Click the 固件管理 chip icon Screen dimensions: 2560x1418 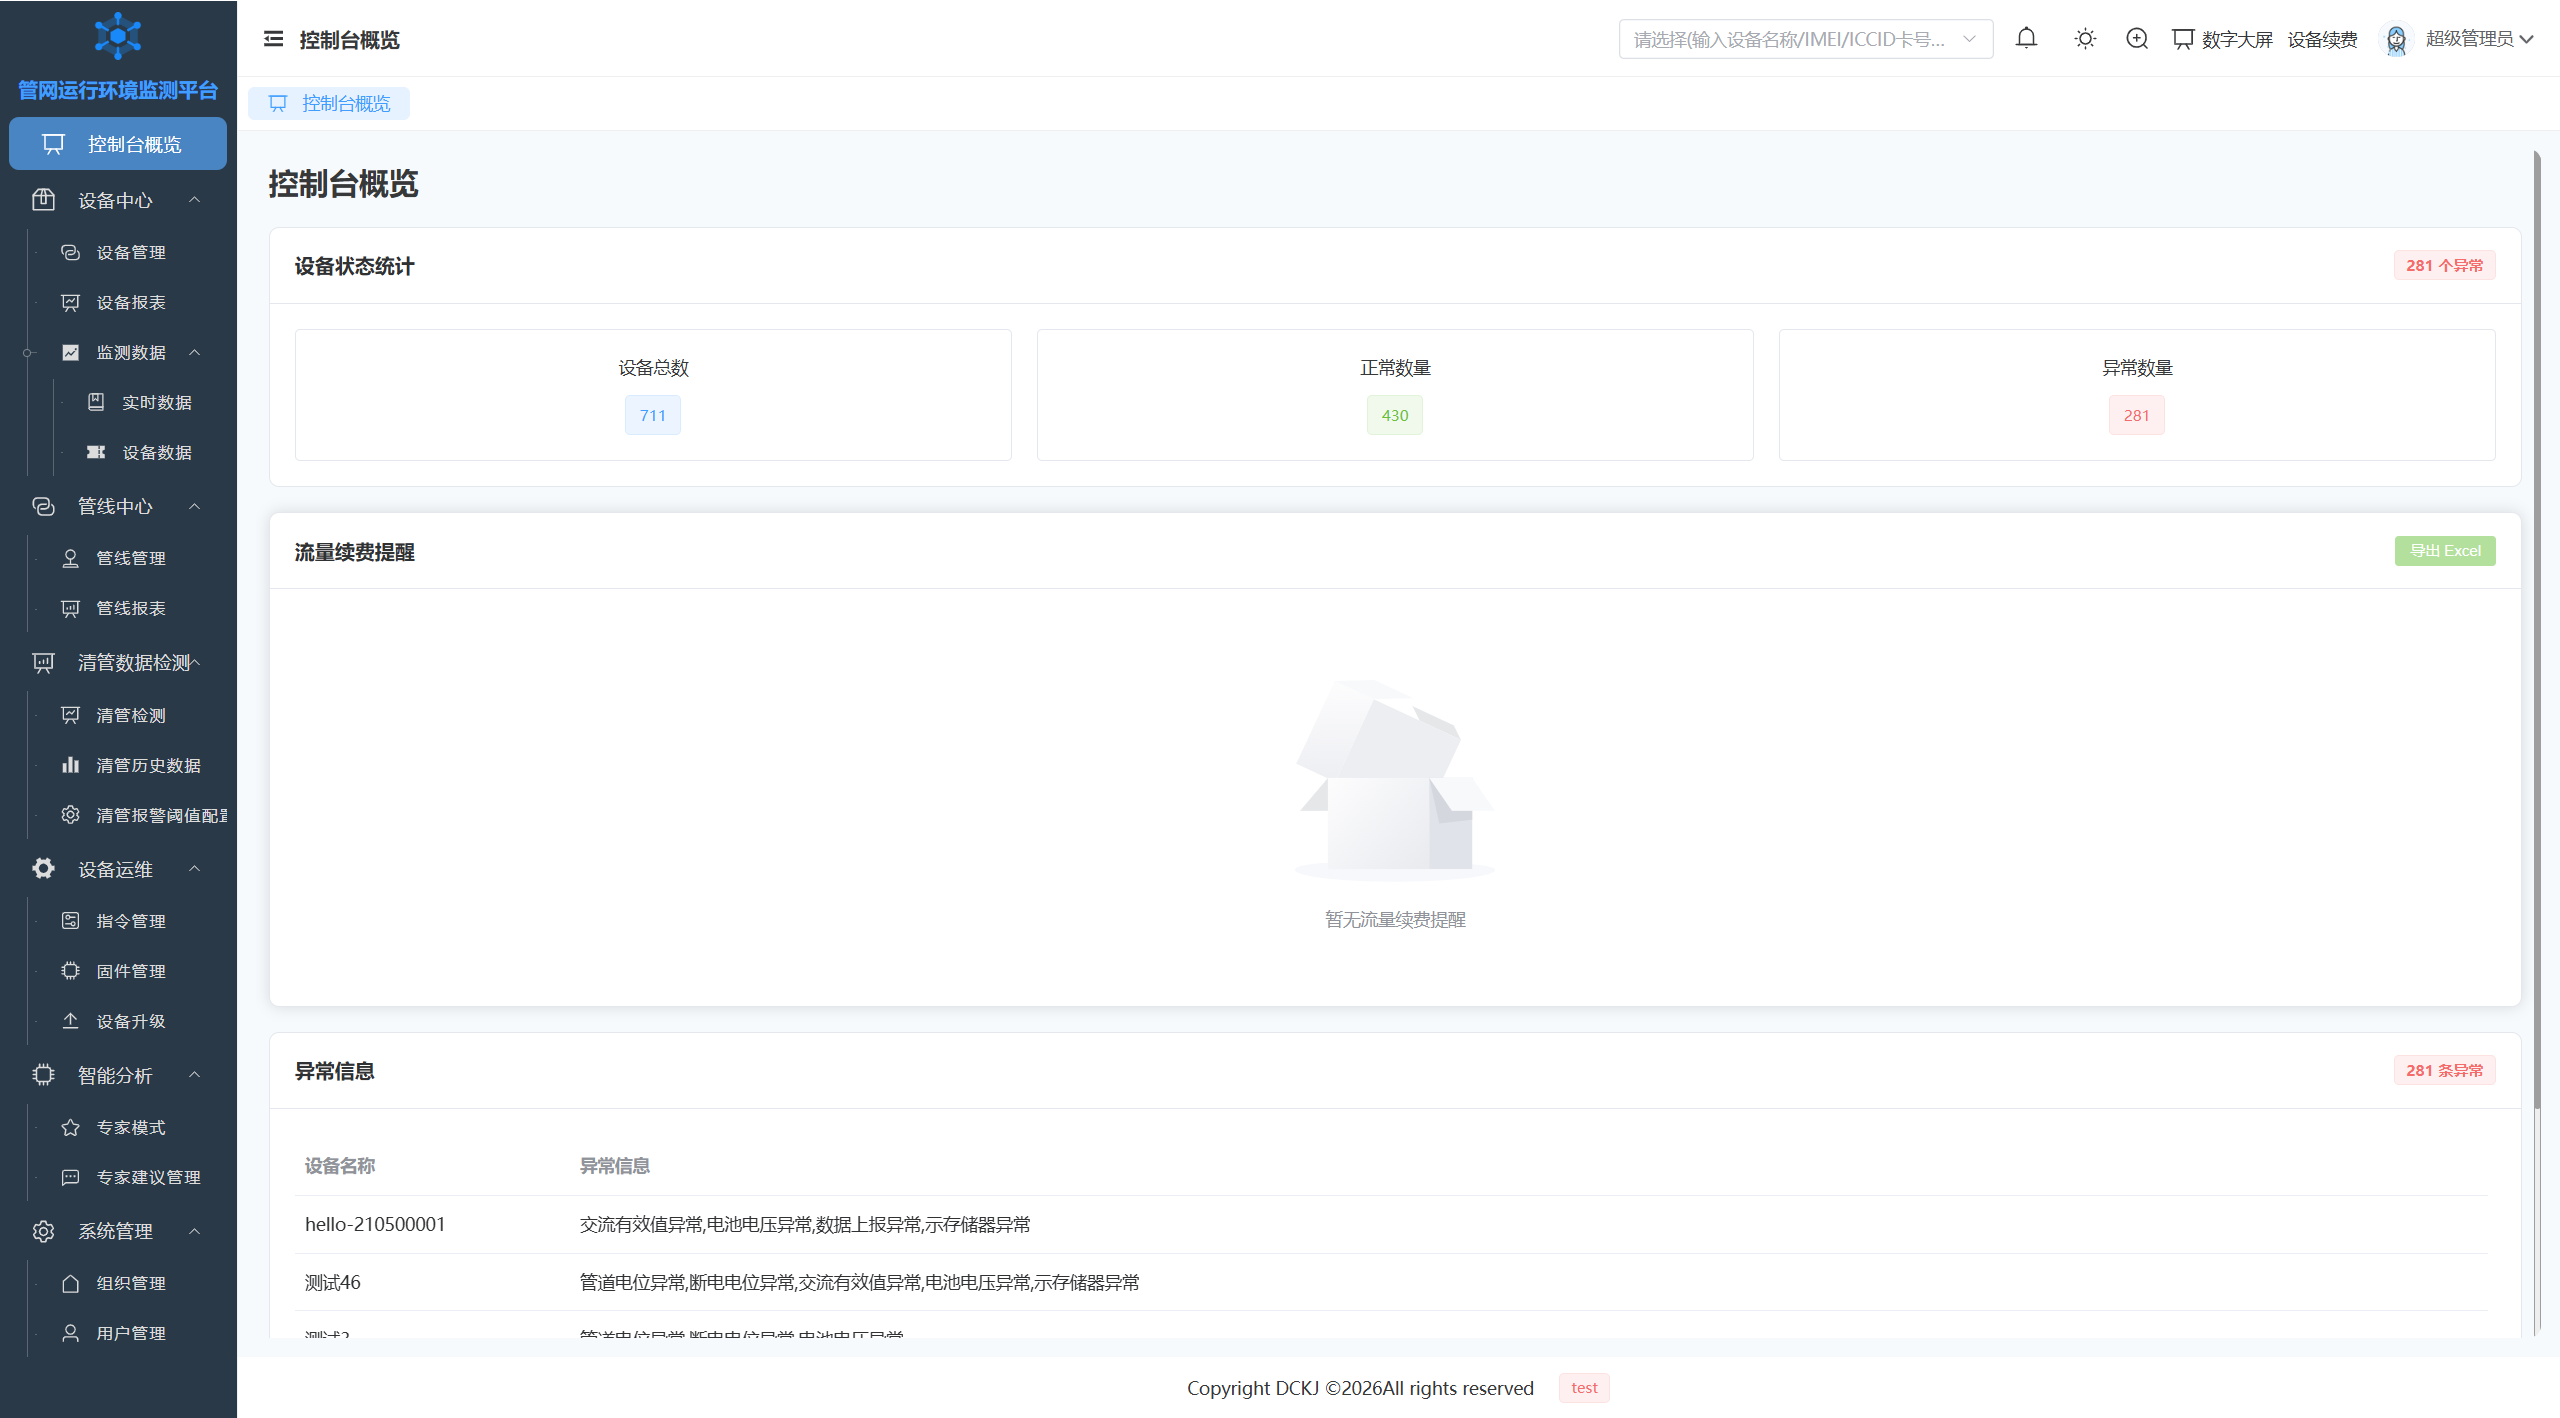click(x=70, y=971)
